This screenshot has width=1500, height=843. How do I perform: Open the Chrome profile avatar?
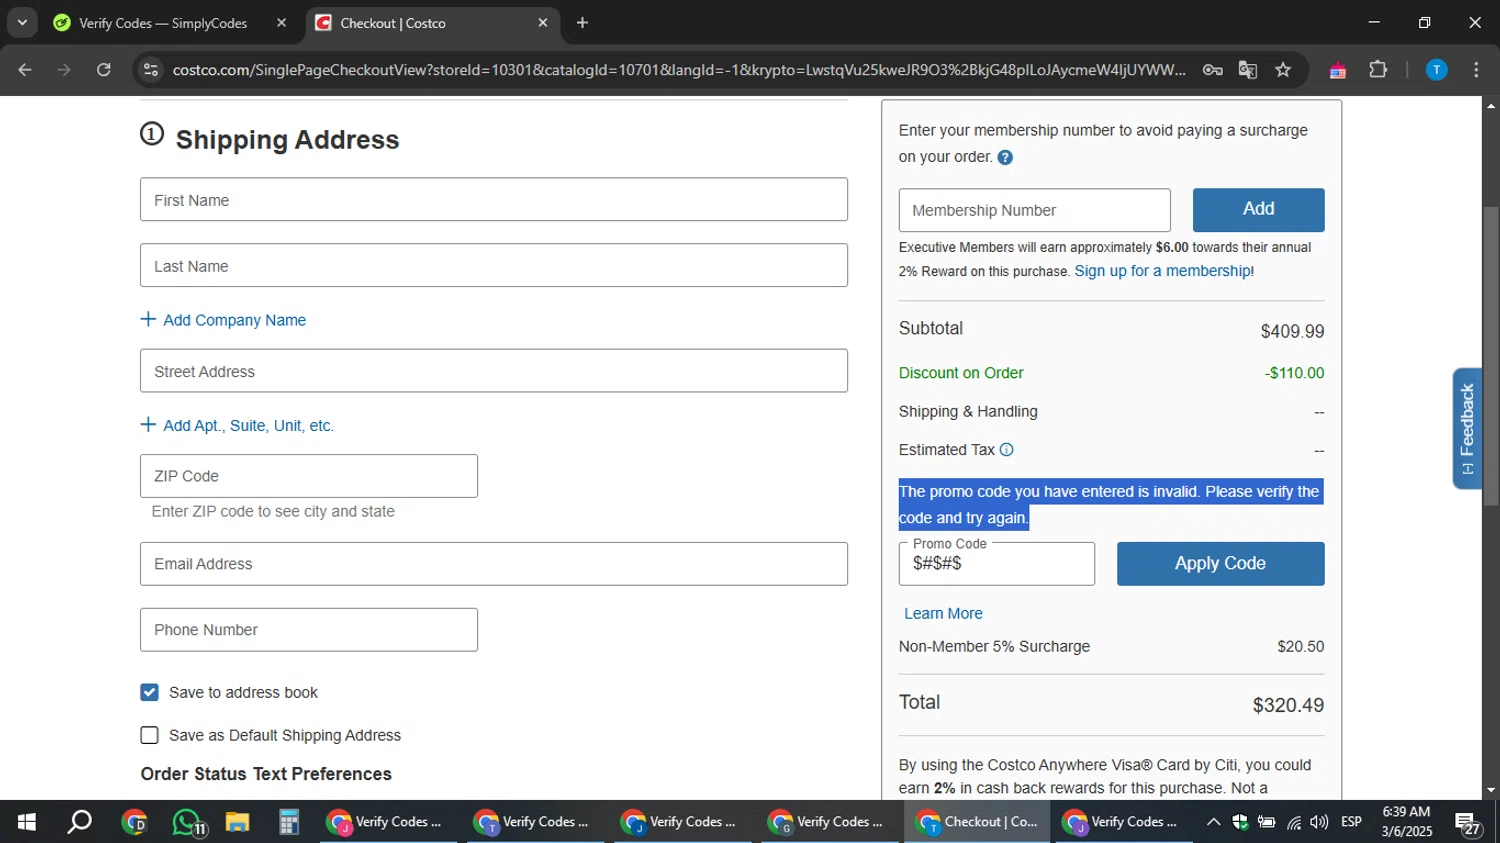tap(1436, 70)
